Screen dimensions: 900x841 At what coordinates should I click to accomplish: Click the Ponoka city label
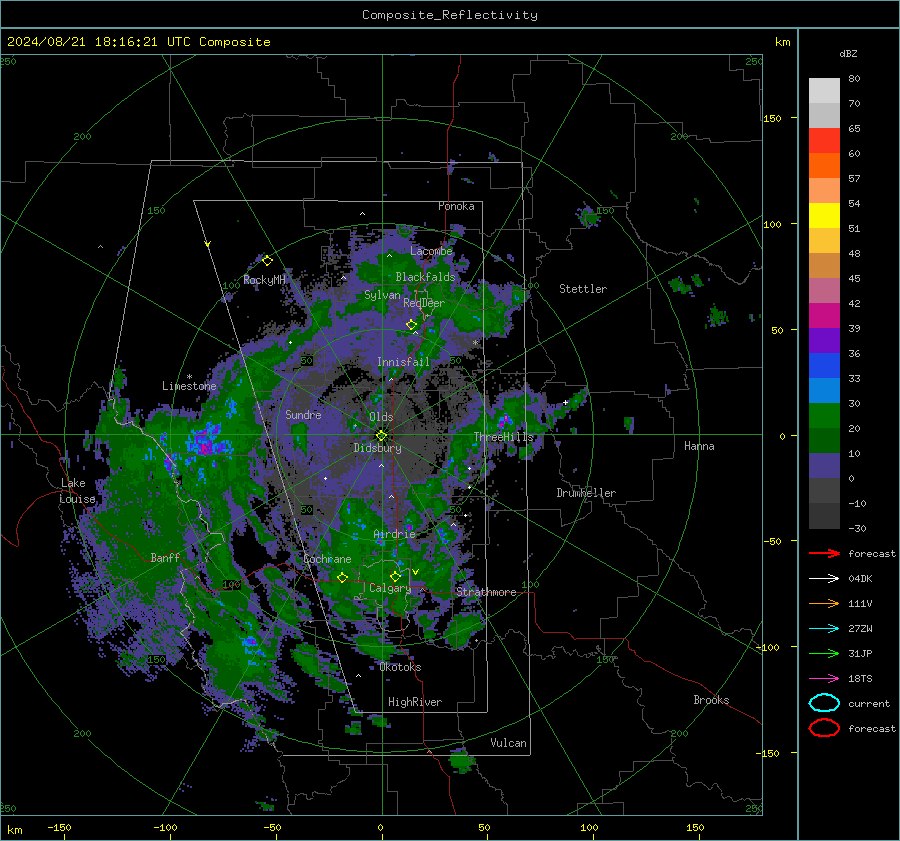click(x=456, y=206)
